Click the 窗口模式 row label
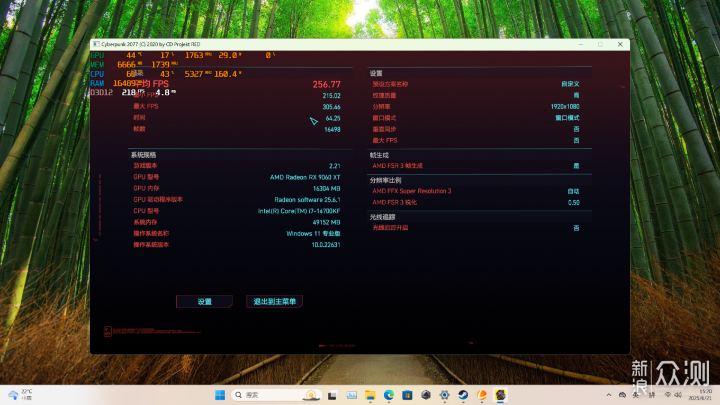Viewport: 720px width, 405px height. pyautogui.click(x=384, y=118)
